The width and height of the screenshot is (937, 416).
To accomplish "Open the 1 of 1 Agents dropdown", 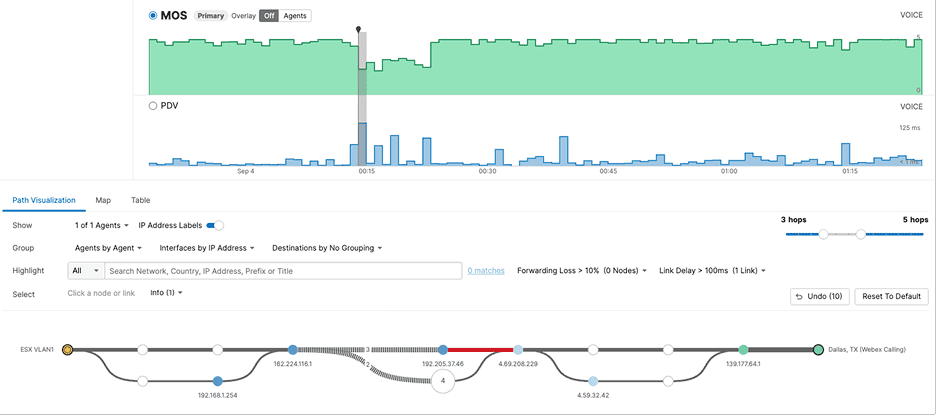I will click(x=102, y=225).
